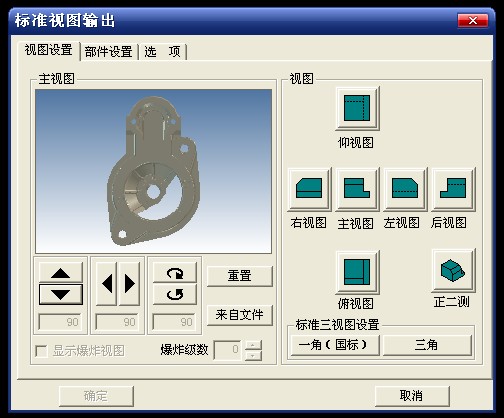Choose the 后视图 rear view icon

click(453, 189)
